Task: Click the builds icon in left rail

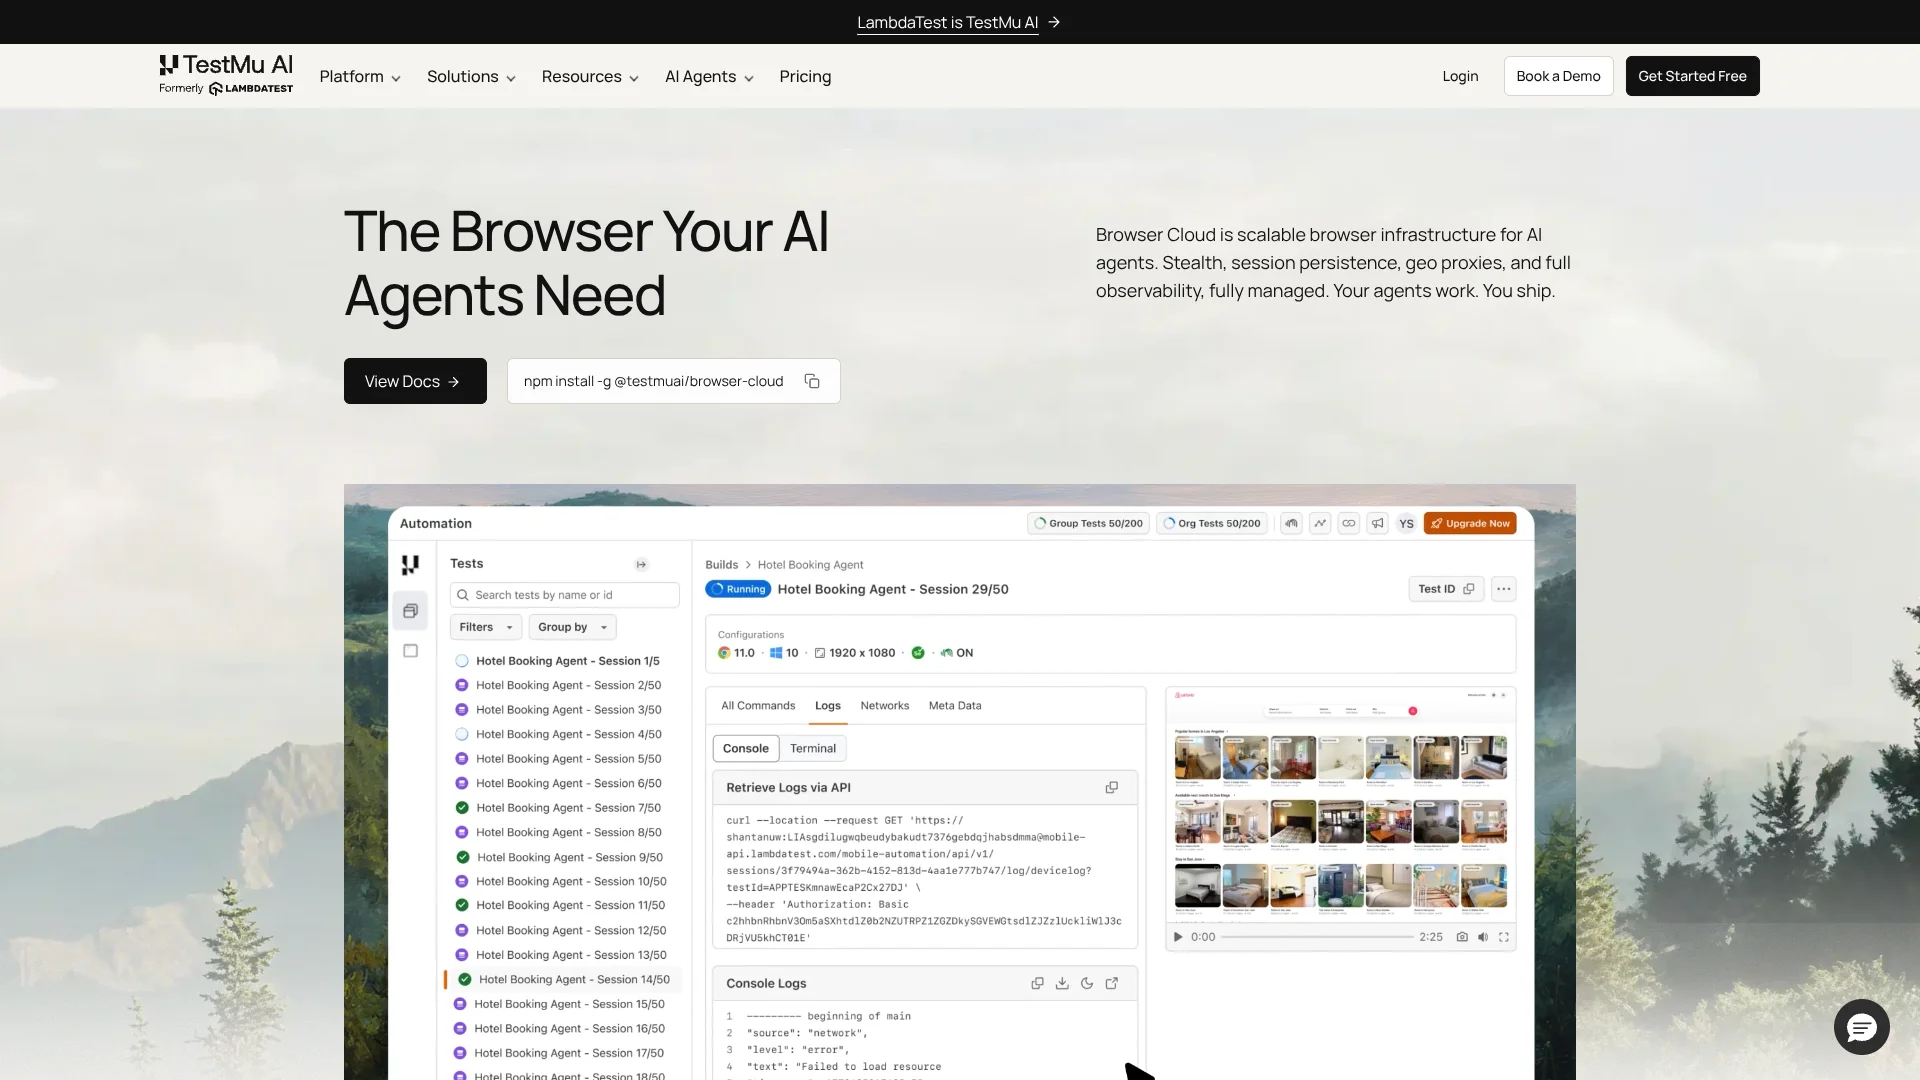Action: pyautogui.click(x=410, y=611)
